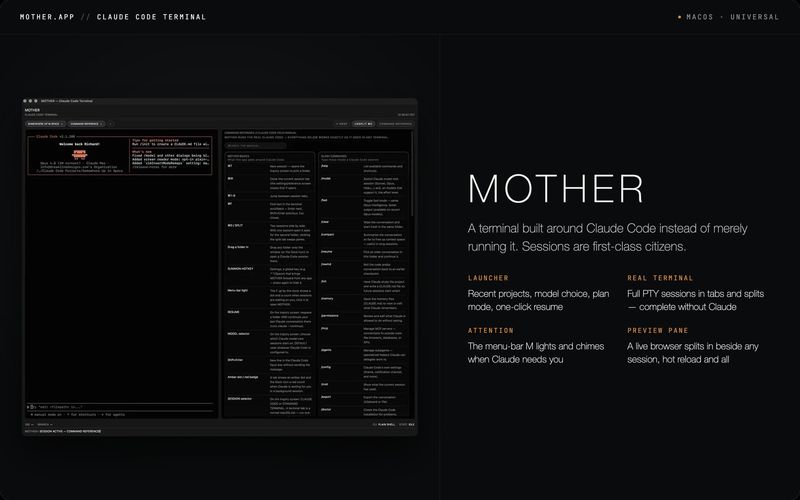Viewport: 800px width, 500px height.
Task: Select the large MOTHER heading
Action: (555, 189)
